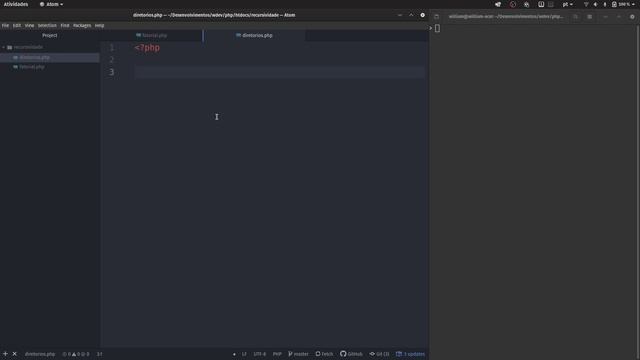Change the PHP grammar selector
Screen dimensions: 640x360
(277, 354)
